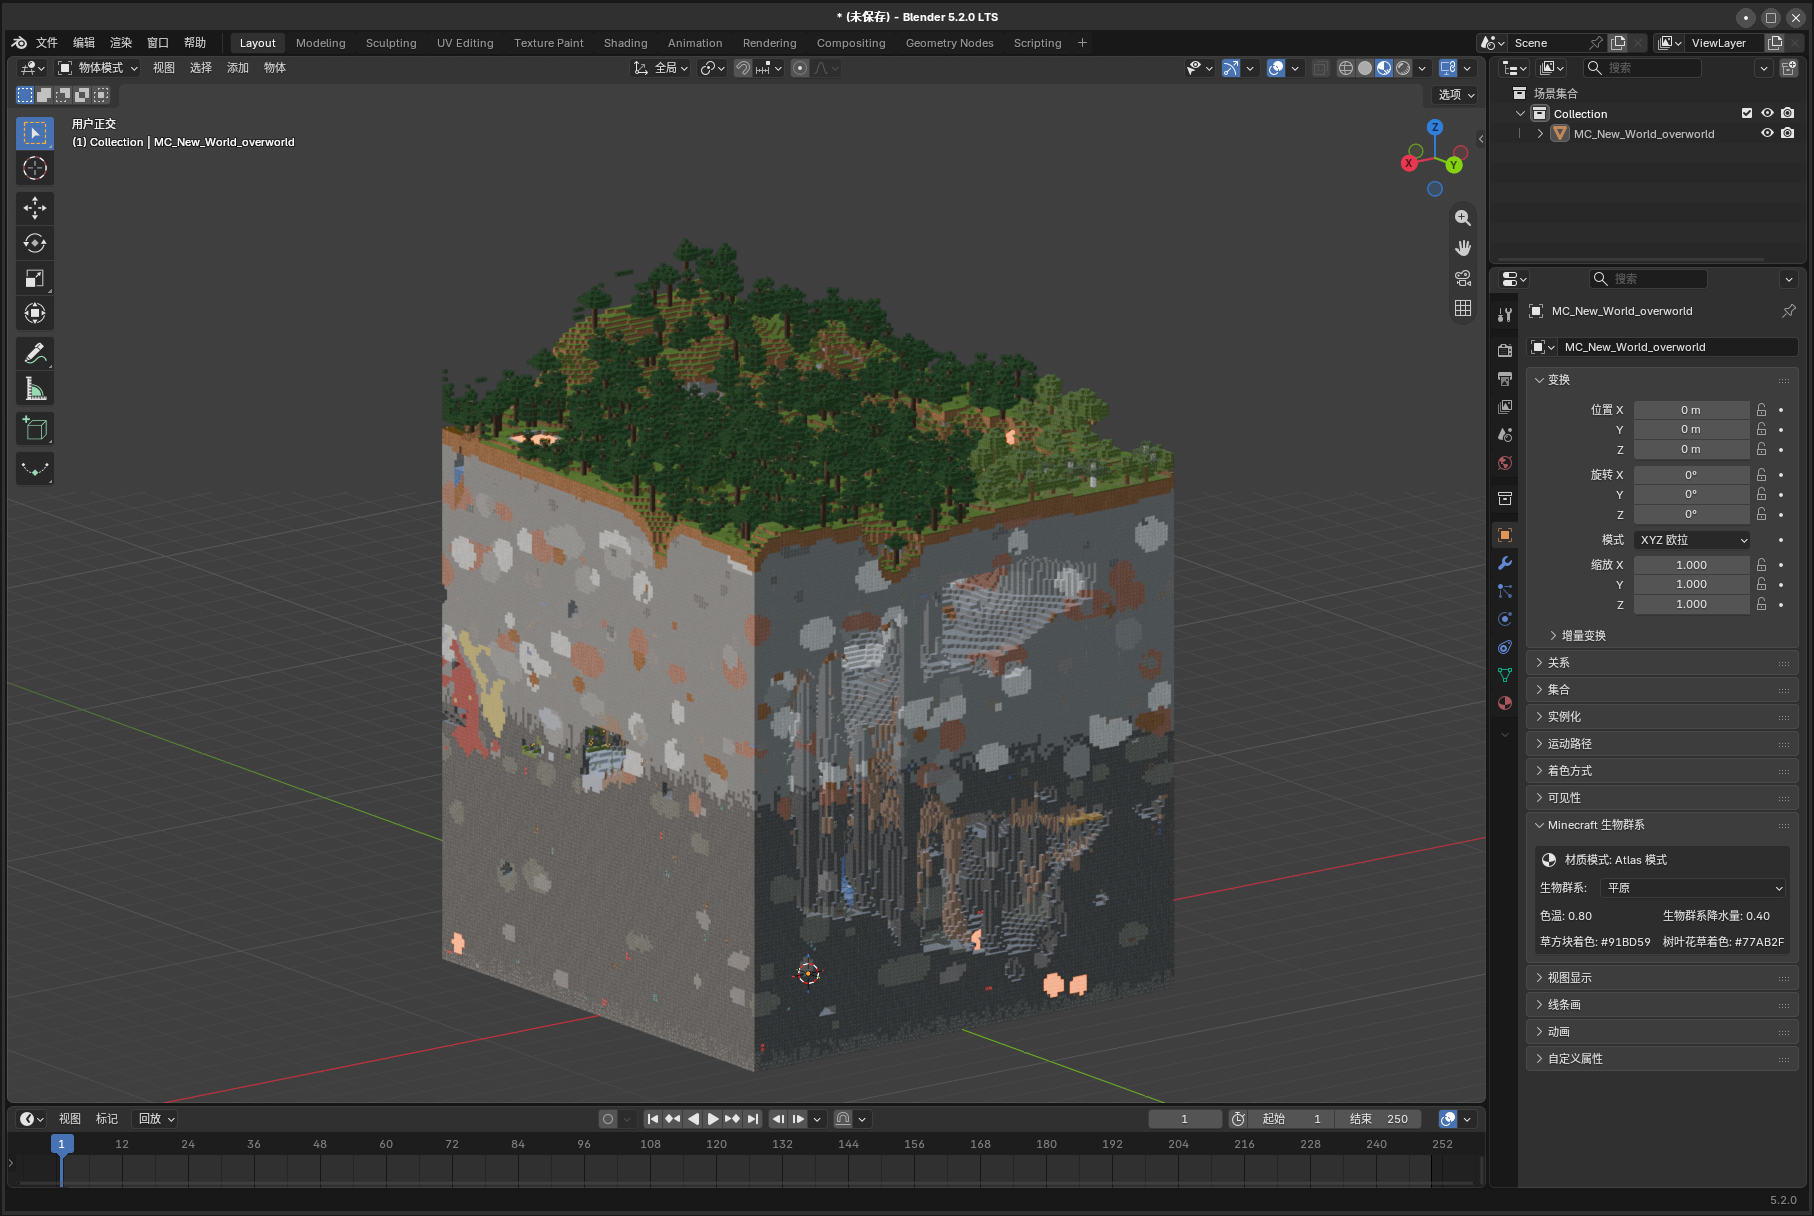Switch to the Modeling workspace tab

(x=321, y=43)
